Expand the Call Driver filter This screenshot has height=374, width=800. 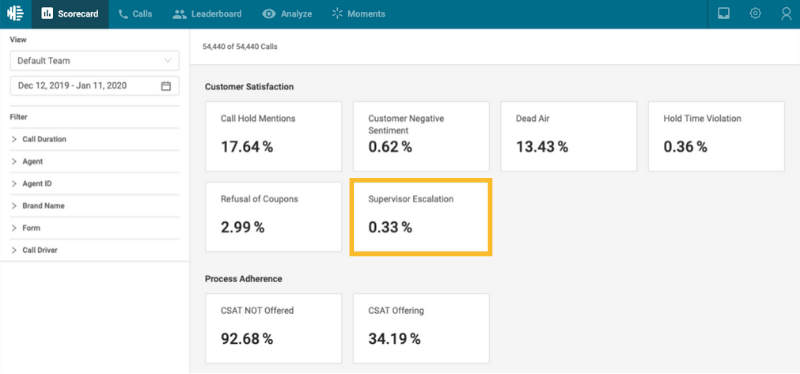tap(94, 250)
